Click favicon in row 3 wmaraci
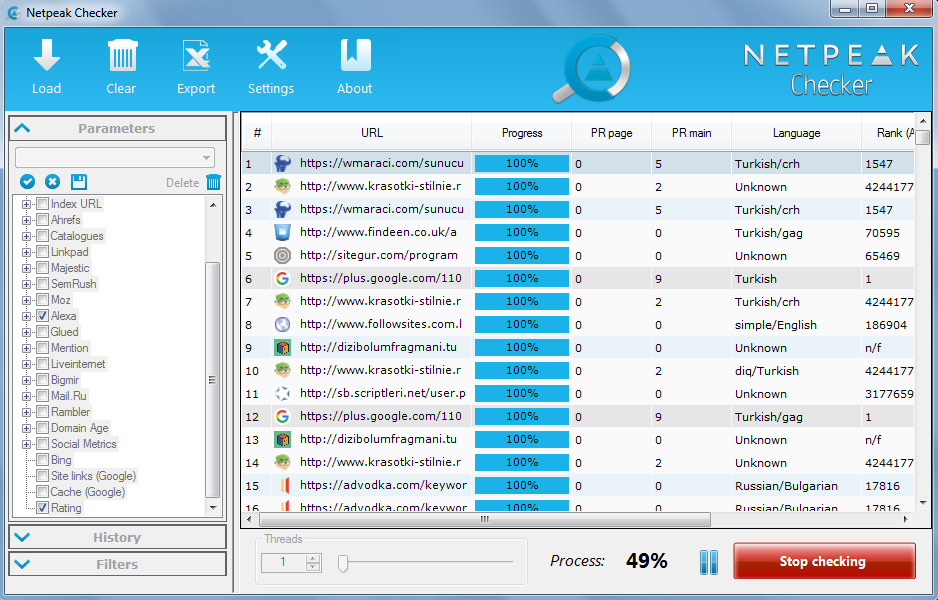 pyautogui.click(x=282, y=209)
